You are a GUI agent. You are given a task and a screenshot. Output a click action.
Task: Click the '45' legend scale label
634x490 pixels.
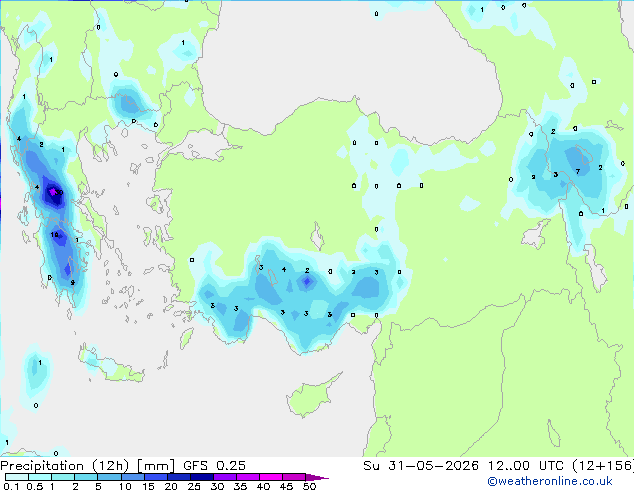[286, 486]
